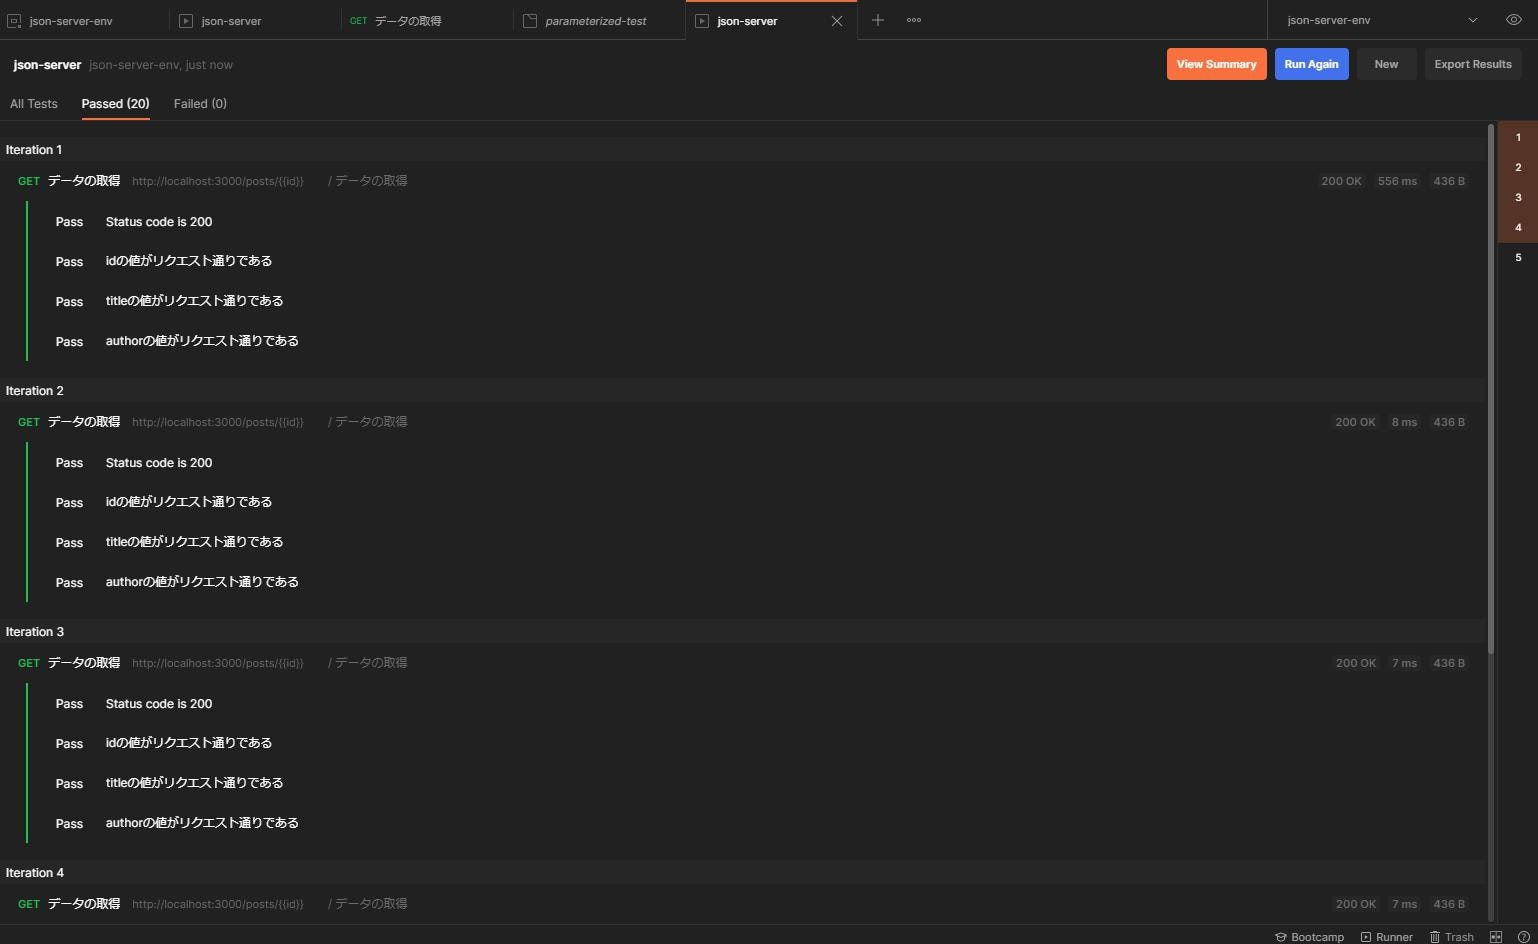Open the データの取得 request under Iteration 3
Image resolution: width=1538 pixels, height=944 pixels.
(x=84, y=663)
